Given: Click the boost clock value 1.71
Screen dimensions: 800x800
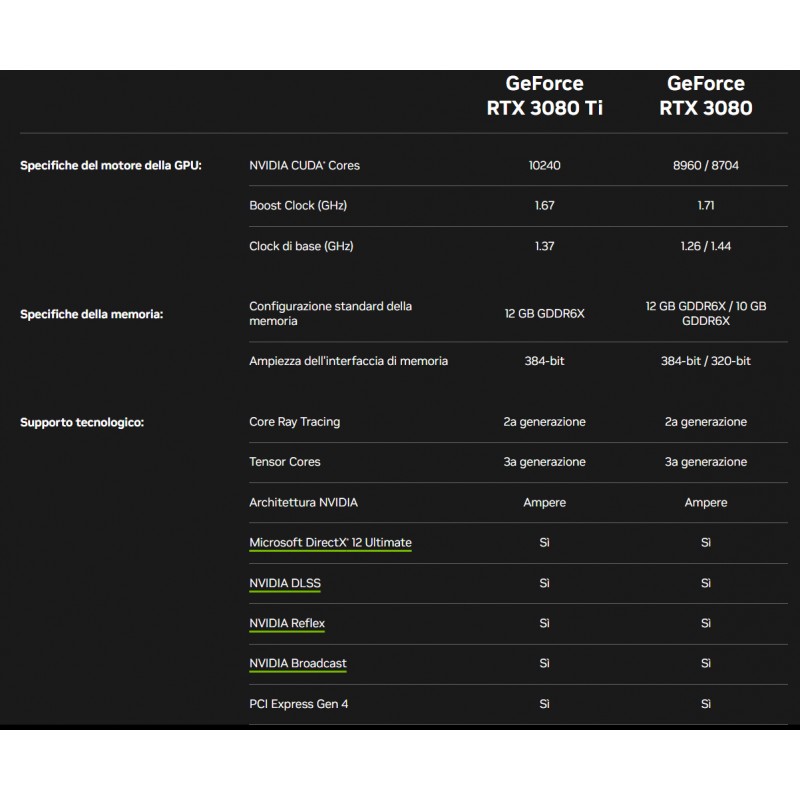Looking at the screenshot, I should [x=706, y=206].
